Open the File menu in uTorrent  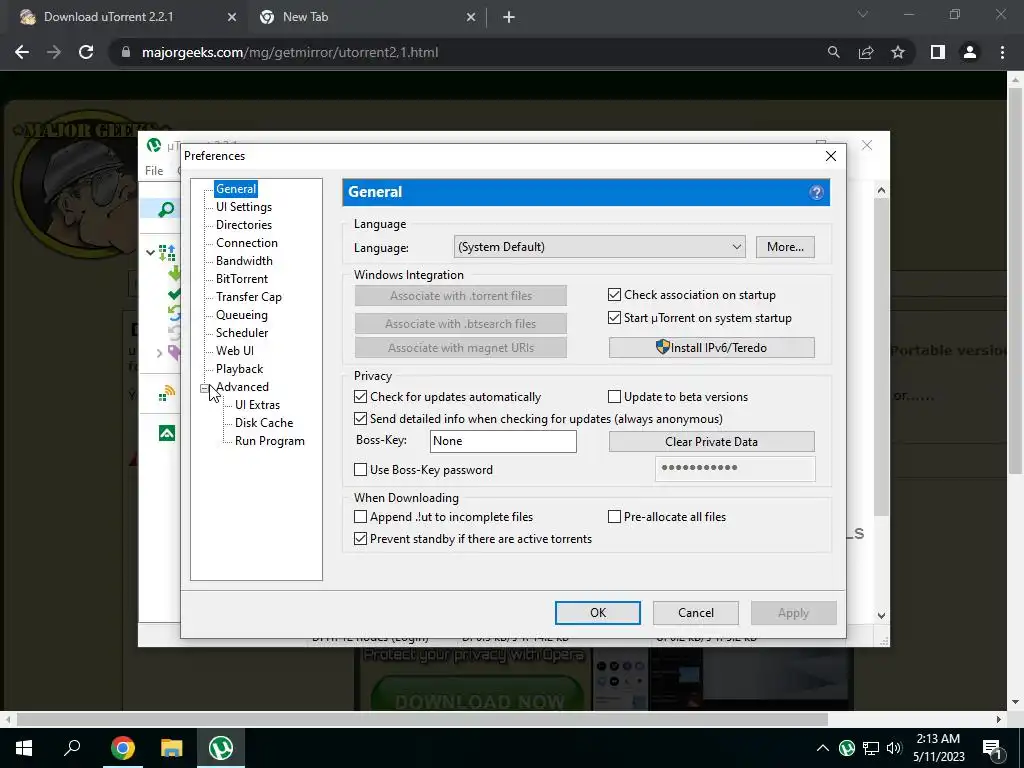(154, 171)
